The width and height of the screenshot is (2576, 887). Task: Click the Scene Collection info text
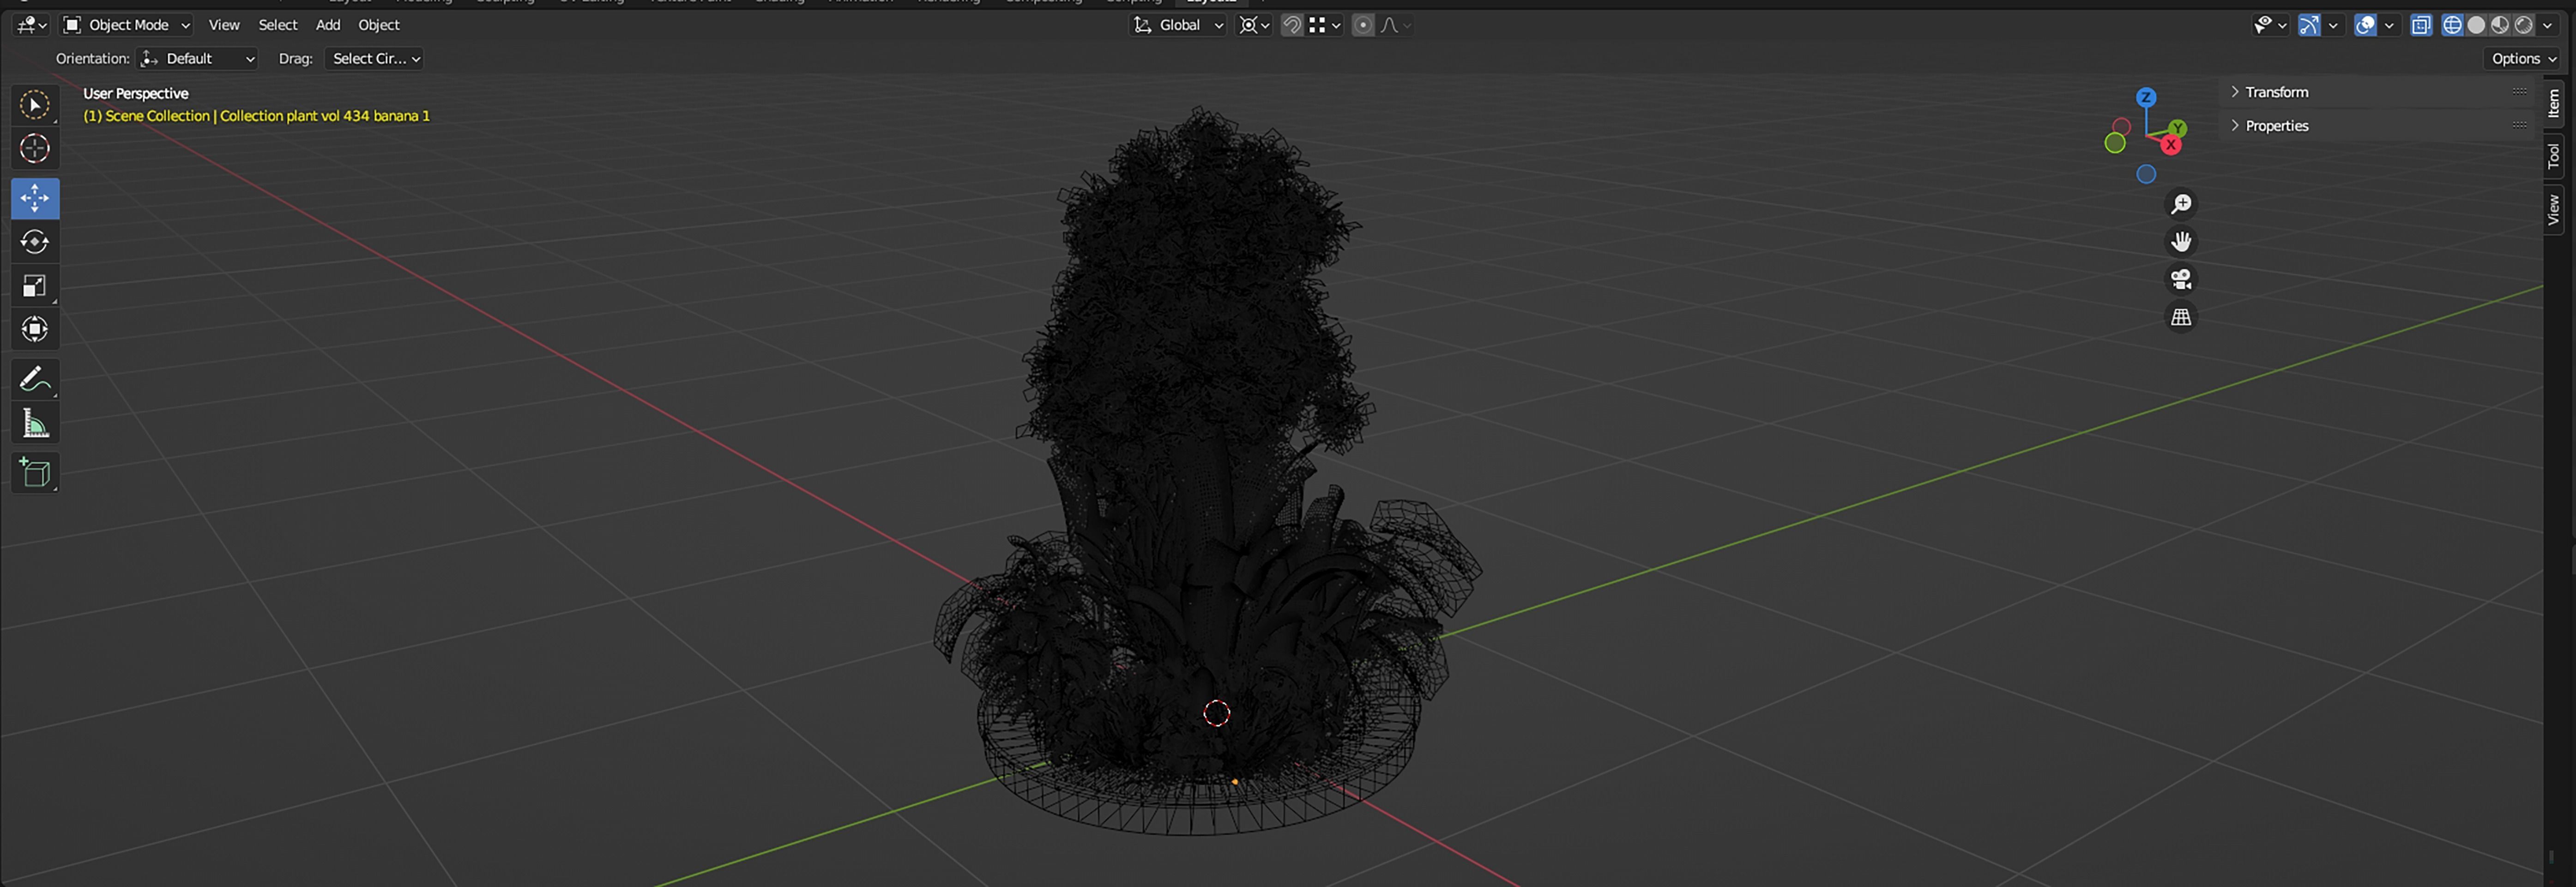pyautogui.click(x=257, y=116)
